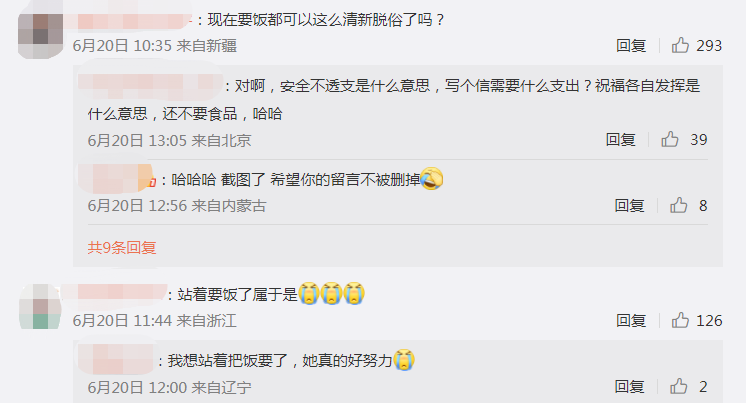Click the crying emoji after 好努力
746x403 pixels.
click(x=404, y=360)
